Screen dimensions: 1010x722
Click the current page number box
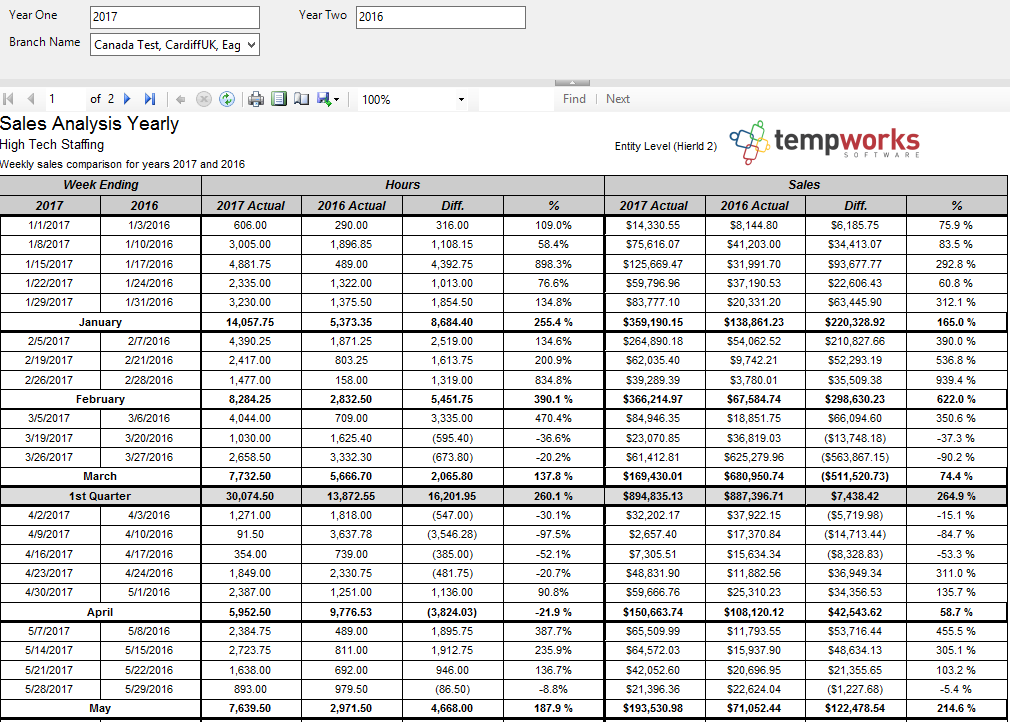click(x=66, y=99)
